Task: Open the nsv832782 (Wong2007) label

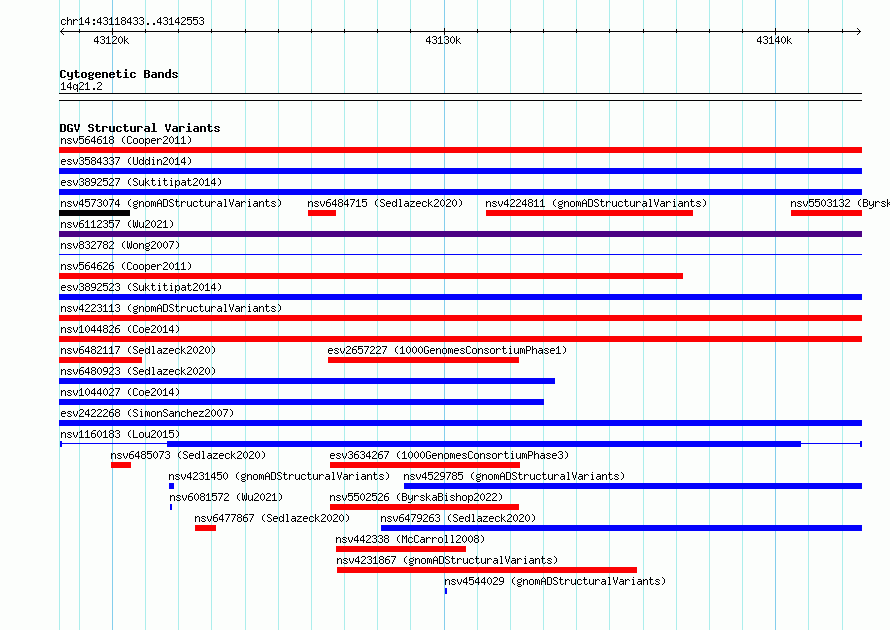Action: (120, 245)
